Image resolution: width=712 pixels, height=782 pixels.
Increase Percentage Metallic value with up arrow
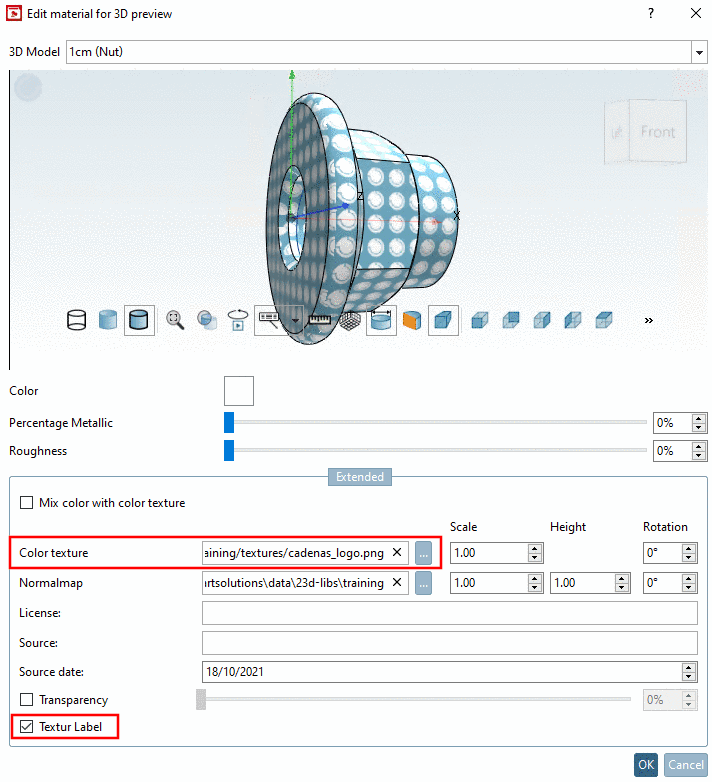pyautogui.click(x=699, y=418)
